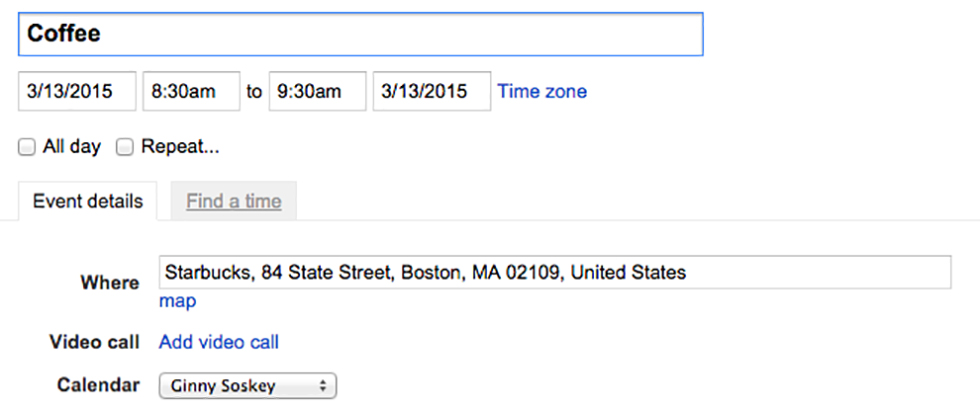Expand the Ginny Soskey calendar dropdown
Image resolution: width=980 pixels, height=408 pixels.
tap(248, 385)
